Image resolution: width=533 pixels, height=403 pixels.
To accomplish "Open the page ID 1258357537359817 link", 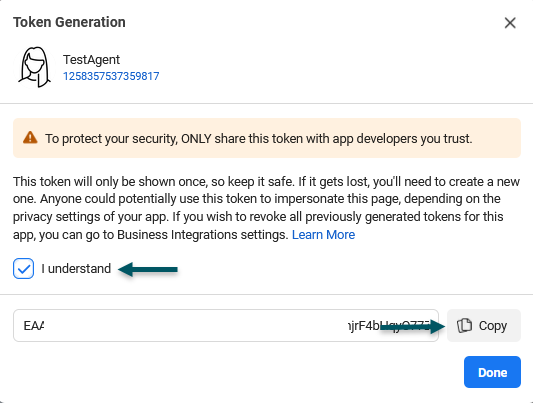I will [111, 76].
